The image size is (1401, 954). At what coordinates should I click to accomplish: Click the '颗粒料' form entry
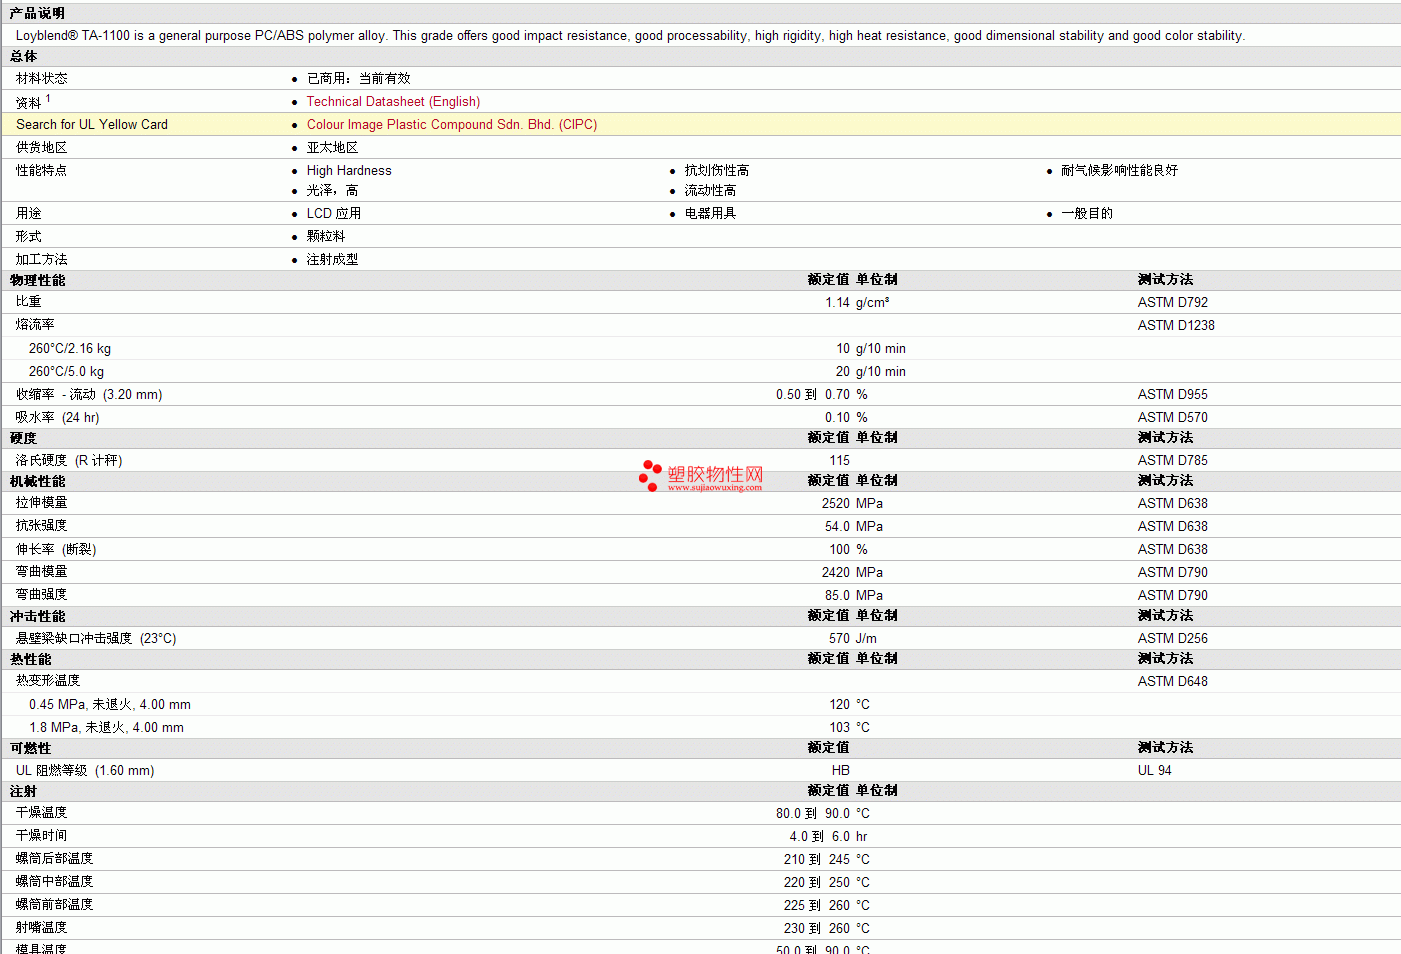pos(326,237)
